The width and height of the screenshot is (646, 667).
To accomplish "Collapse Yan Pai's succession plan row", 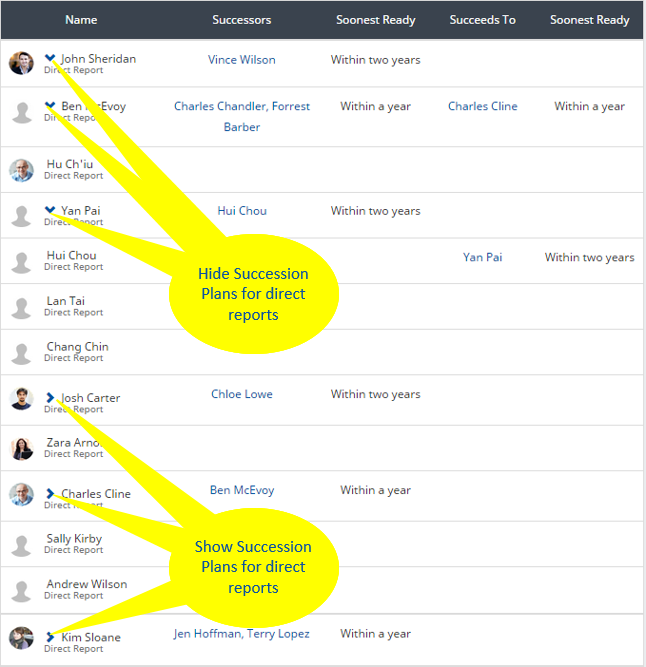I will (50, 210).
